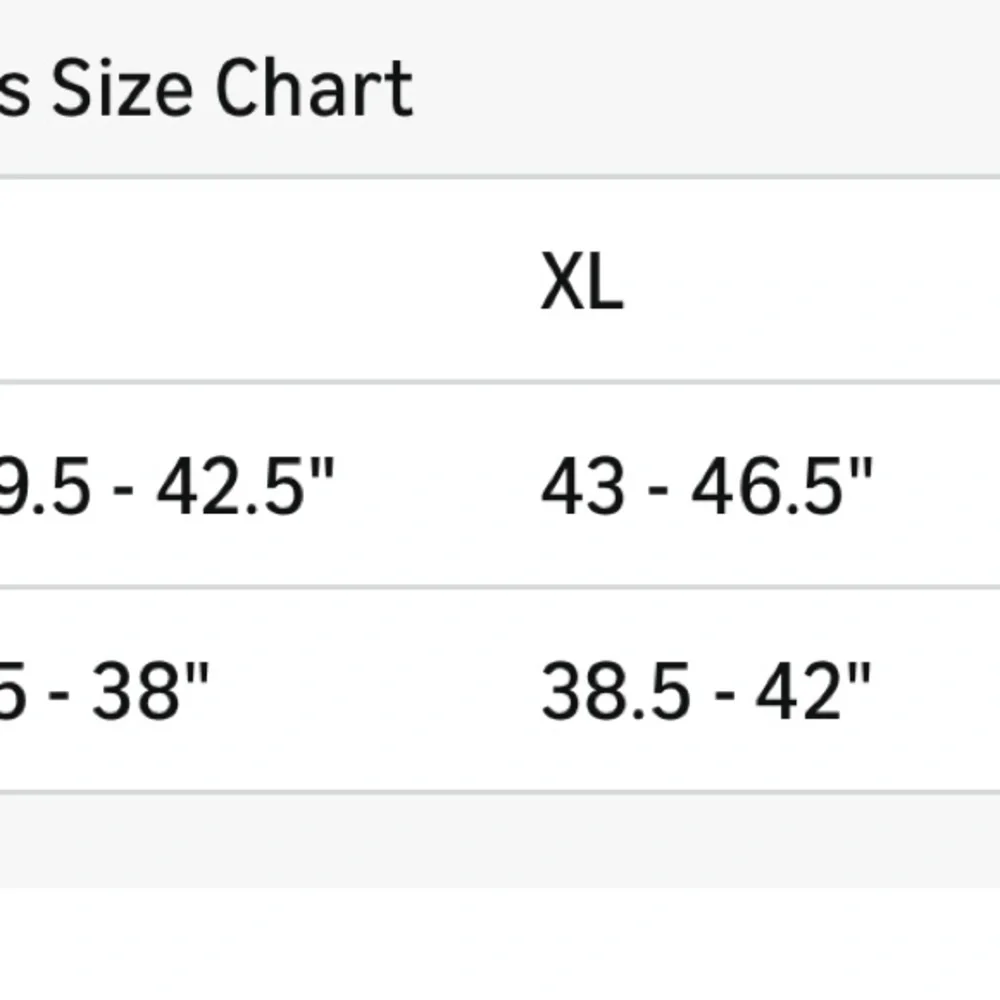Viewport: 1000px width, 1000px height.
Task: Select the cell ending in "42.5""
Action: pyautogui.click(x=167, y=486)
